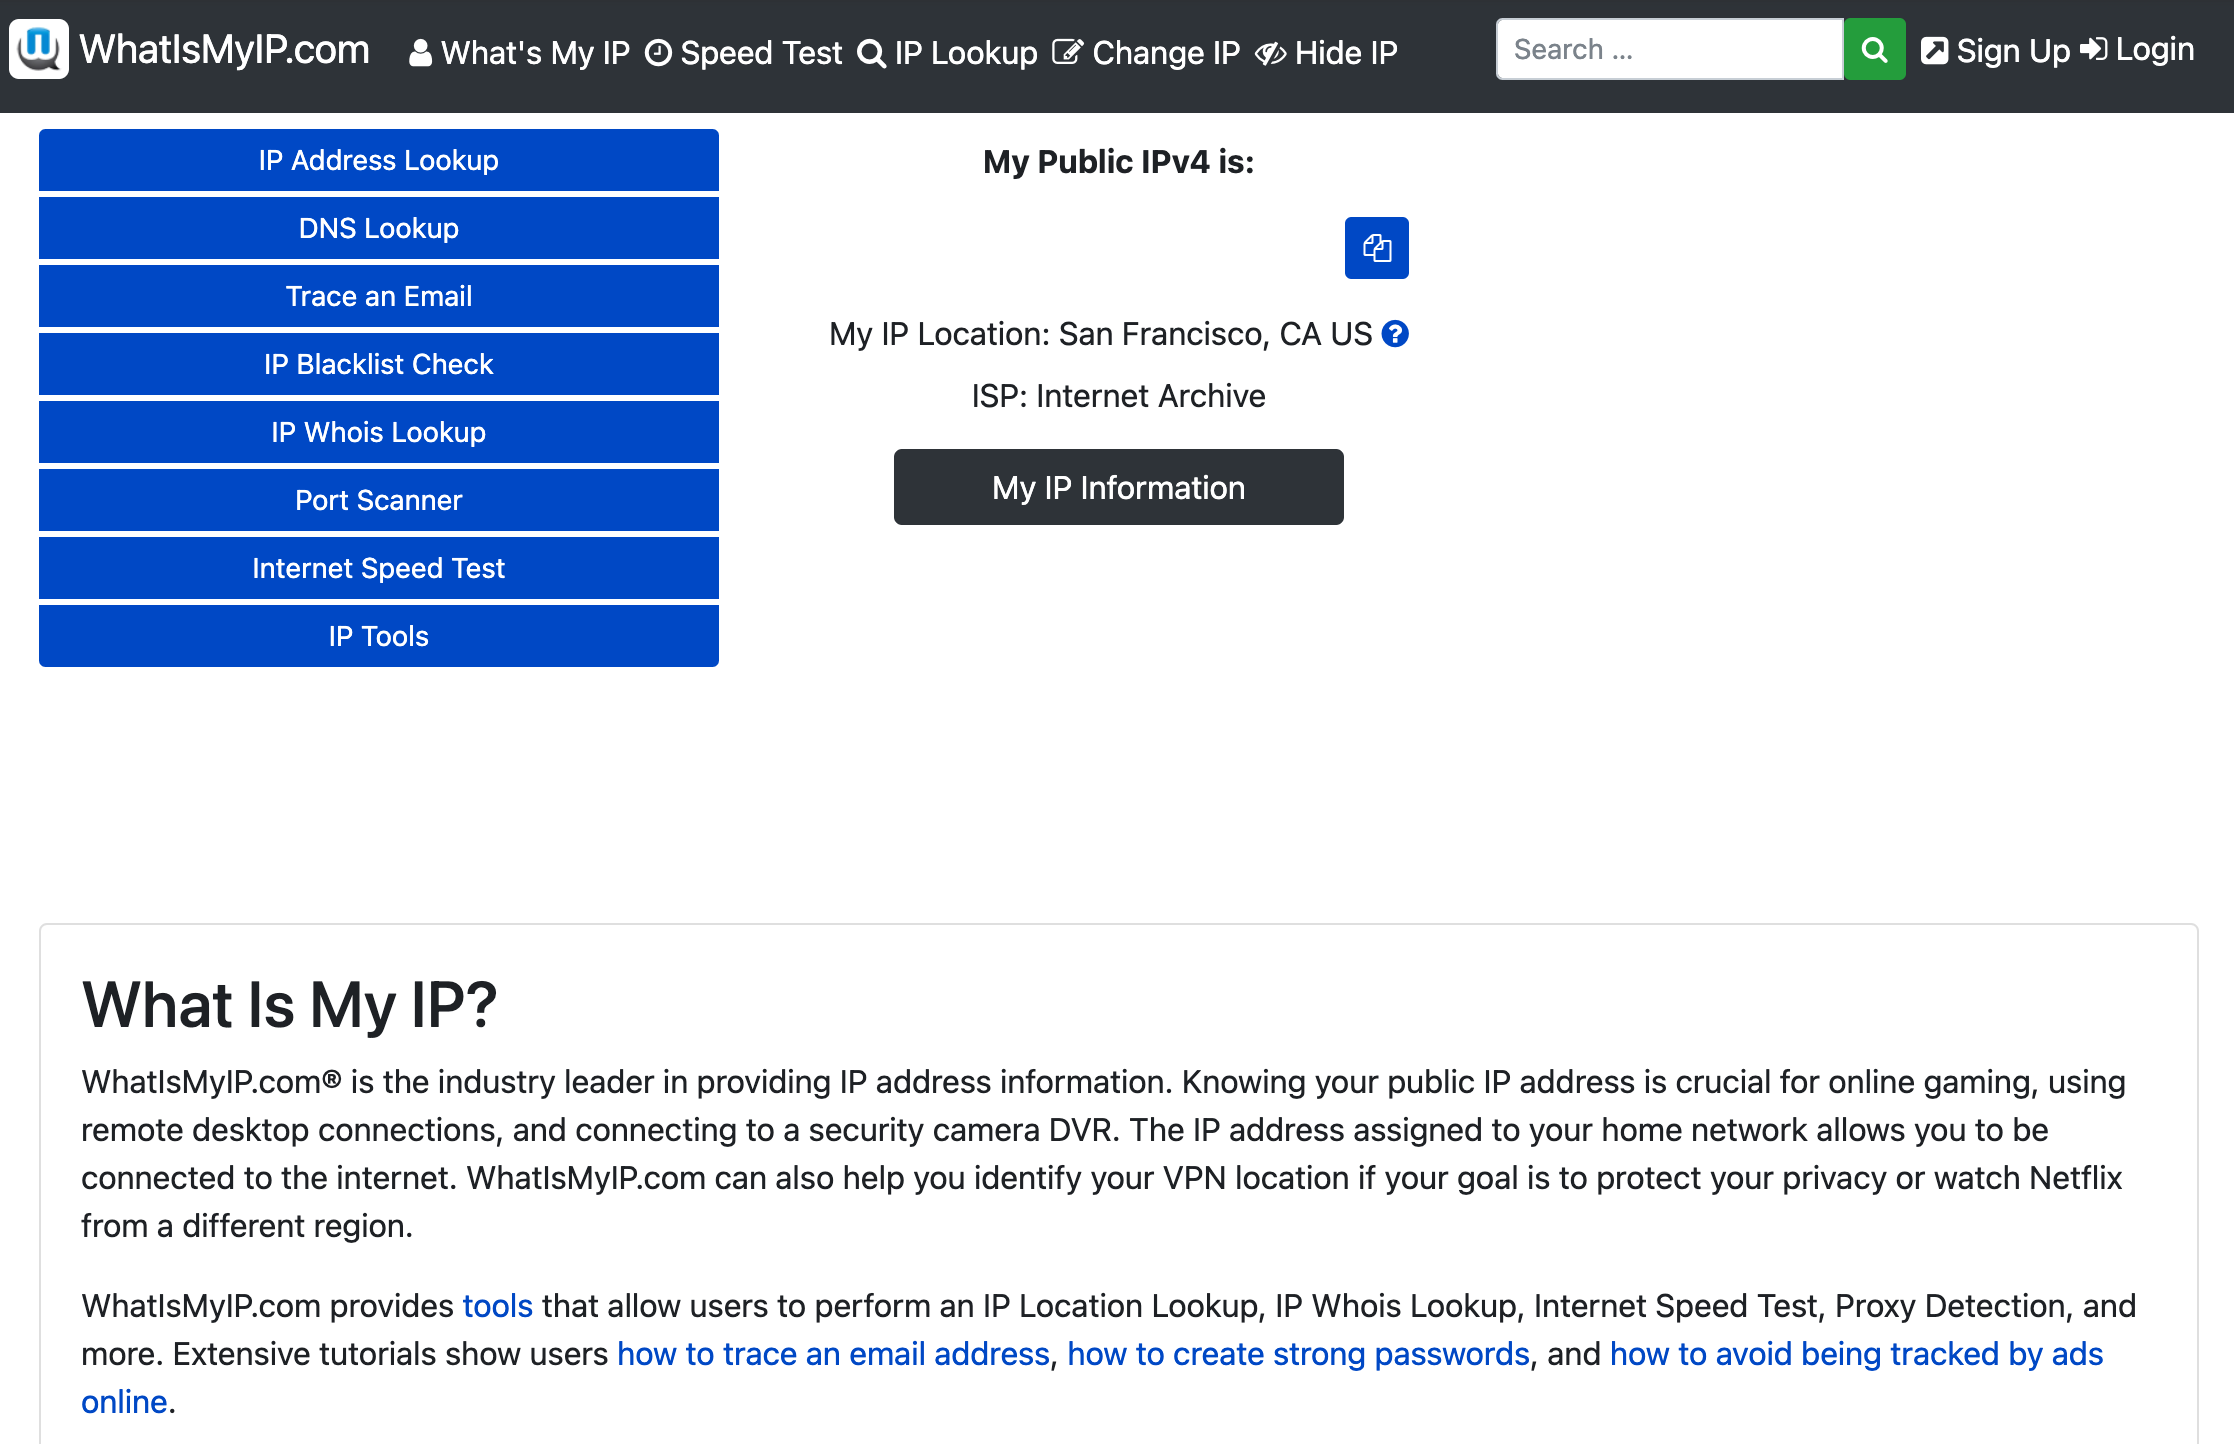Click the 'What Is My IP?' heading
This screenshot has width=2234, height=1444.
[x=289, y=1004]
